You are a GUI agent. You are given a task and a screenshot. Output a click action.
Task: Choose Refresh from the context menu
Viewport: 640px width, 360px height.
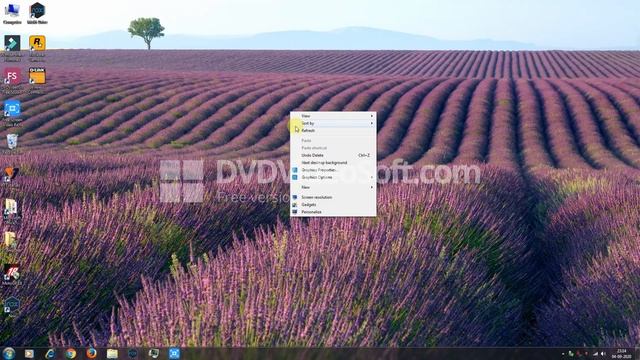[333, 131]
